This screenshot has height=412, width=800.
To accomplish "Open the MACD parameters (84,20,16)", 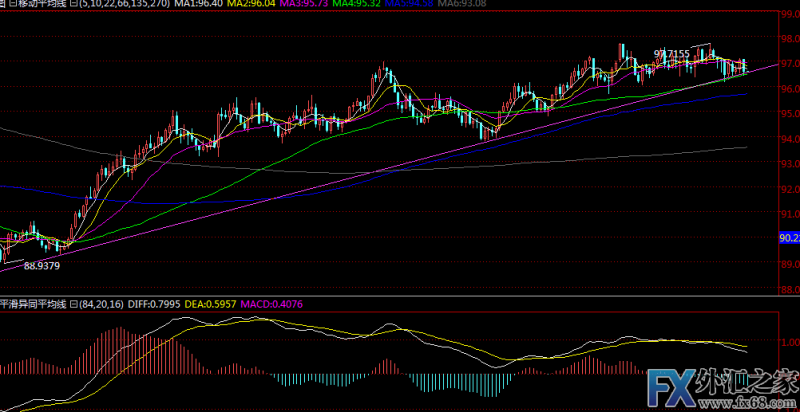I will tap(101, 304).
